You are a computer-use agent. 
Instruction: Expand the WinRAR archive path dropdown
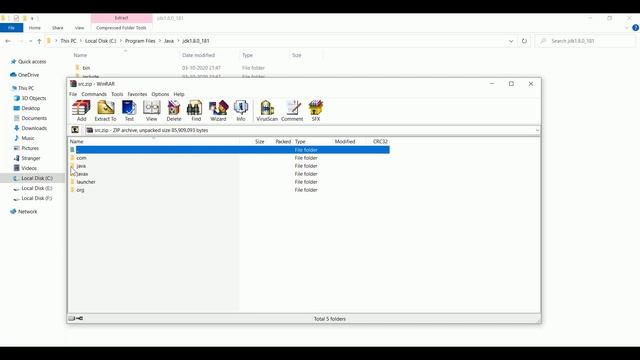coord(537,130)
